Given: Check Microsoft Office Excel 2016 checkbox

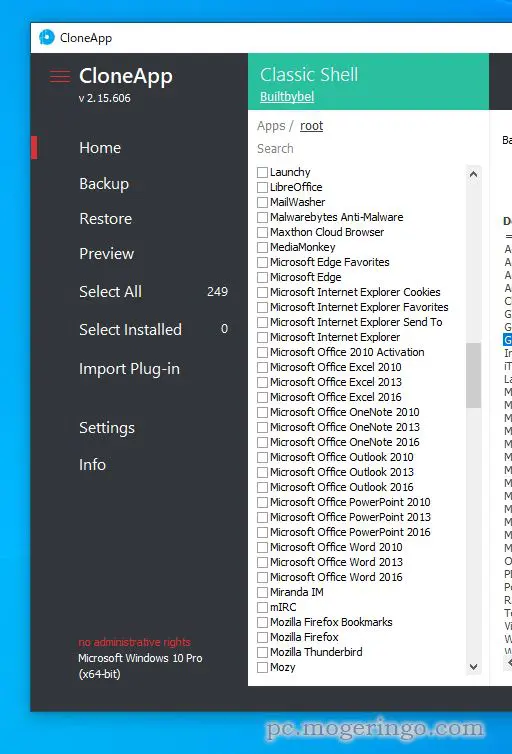Looking at the screenshot, I should tap(262, 397).
